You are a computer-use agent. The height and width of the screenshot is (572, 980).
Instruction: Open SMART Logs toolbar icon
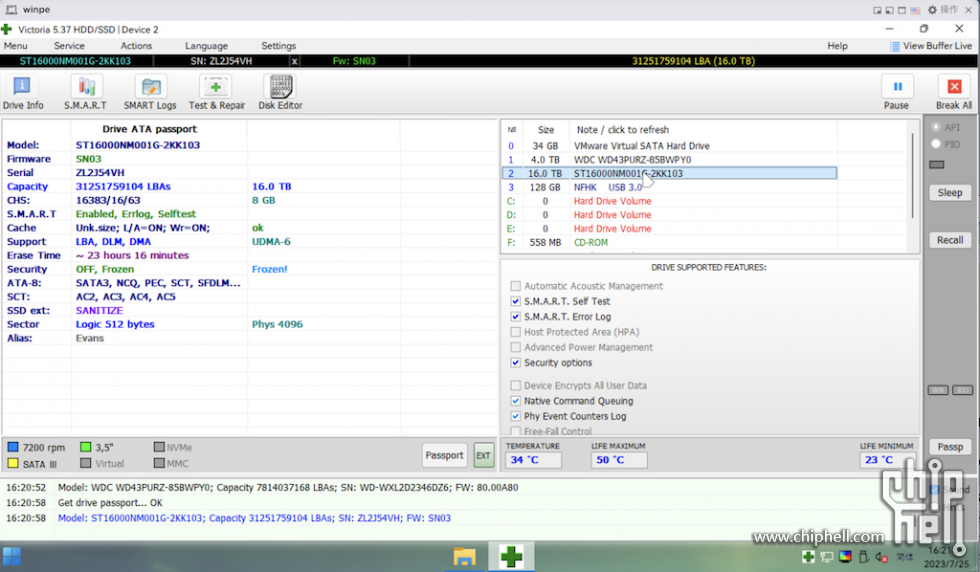point(150,93)
